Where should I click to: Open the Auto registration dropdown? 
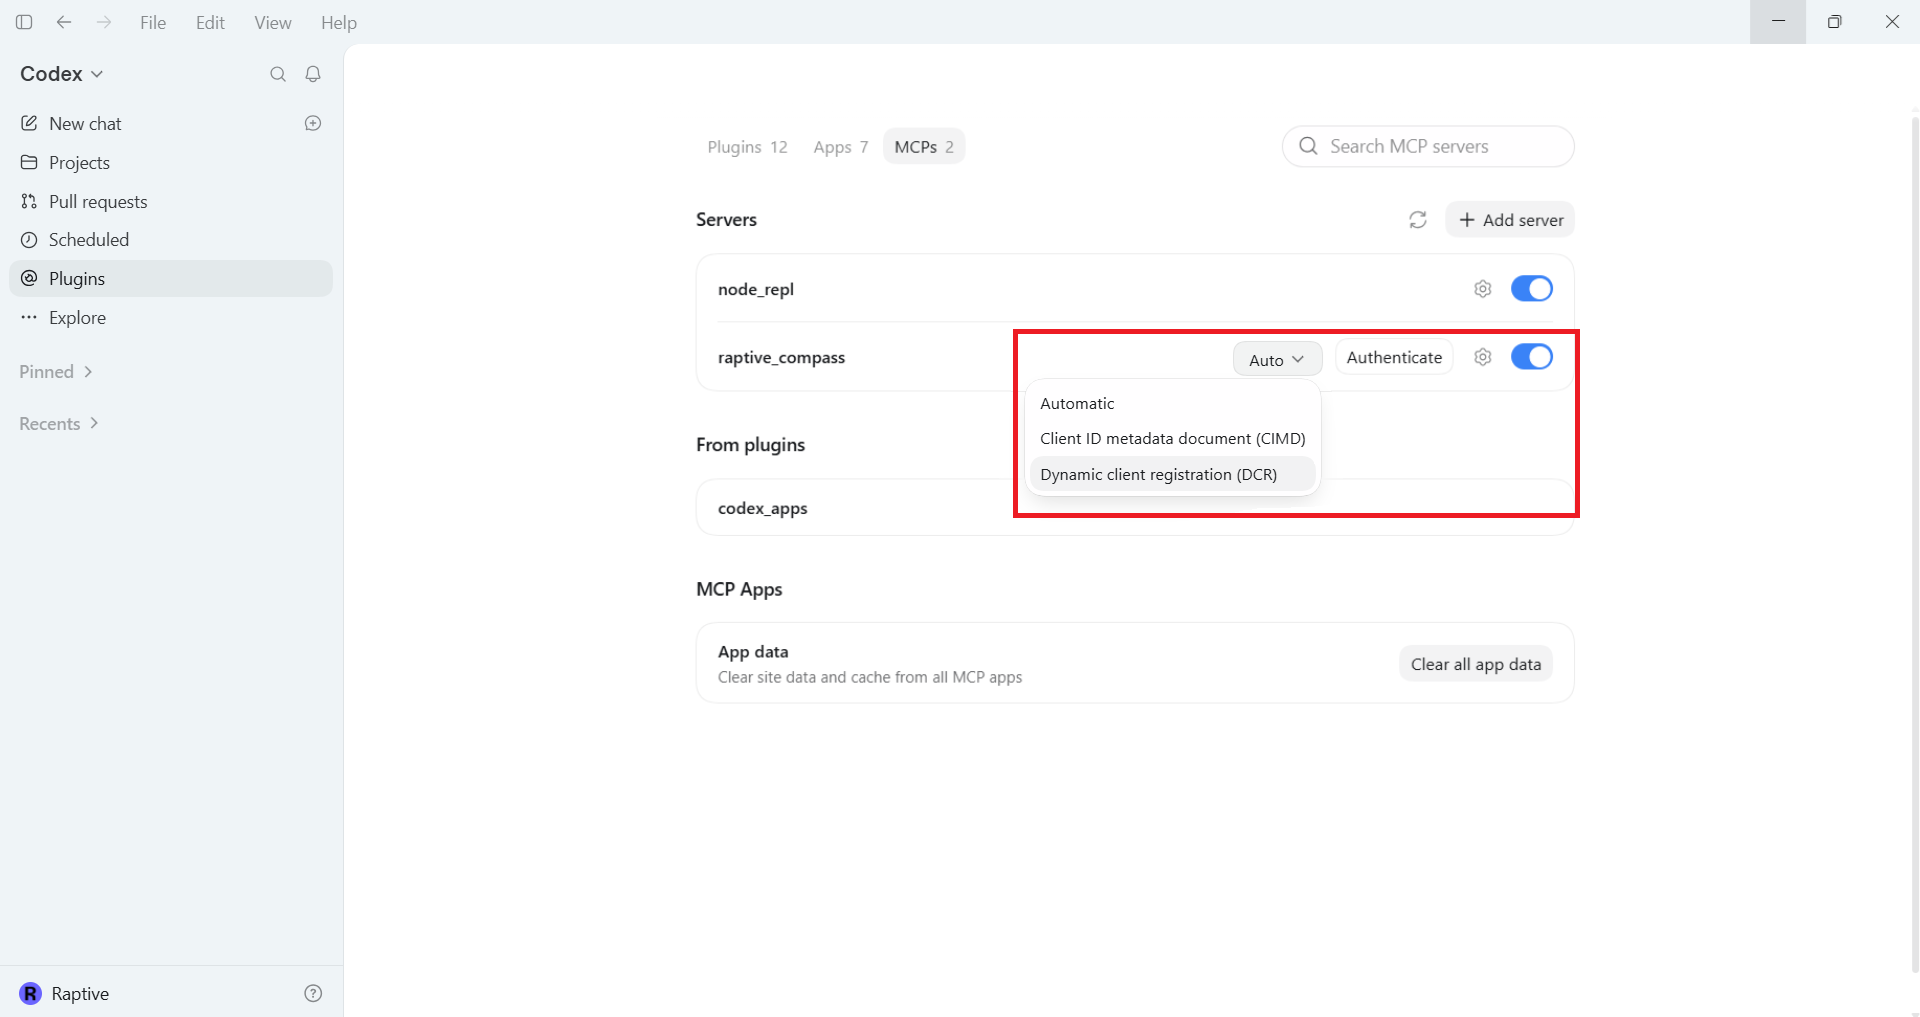tap(1277, 359)
